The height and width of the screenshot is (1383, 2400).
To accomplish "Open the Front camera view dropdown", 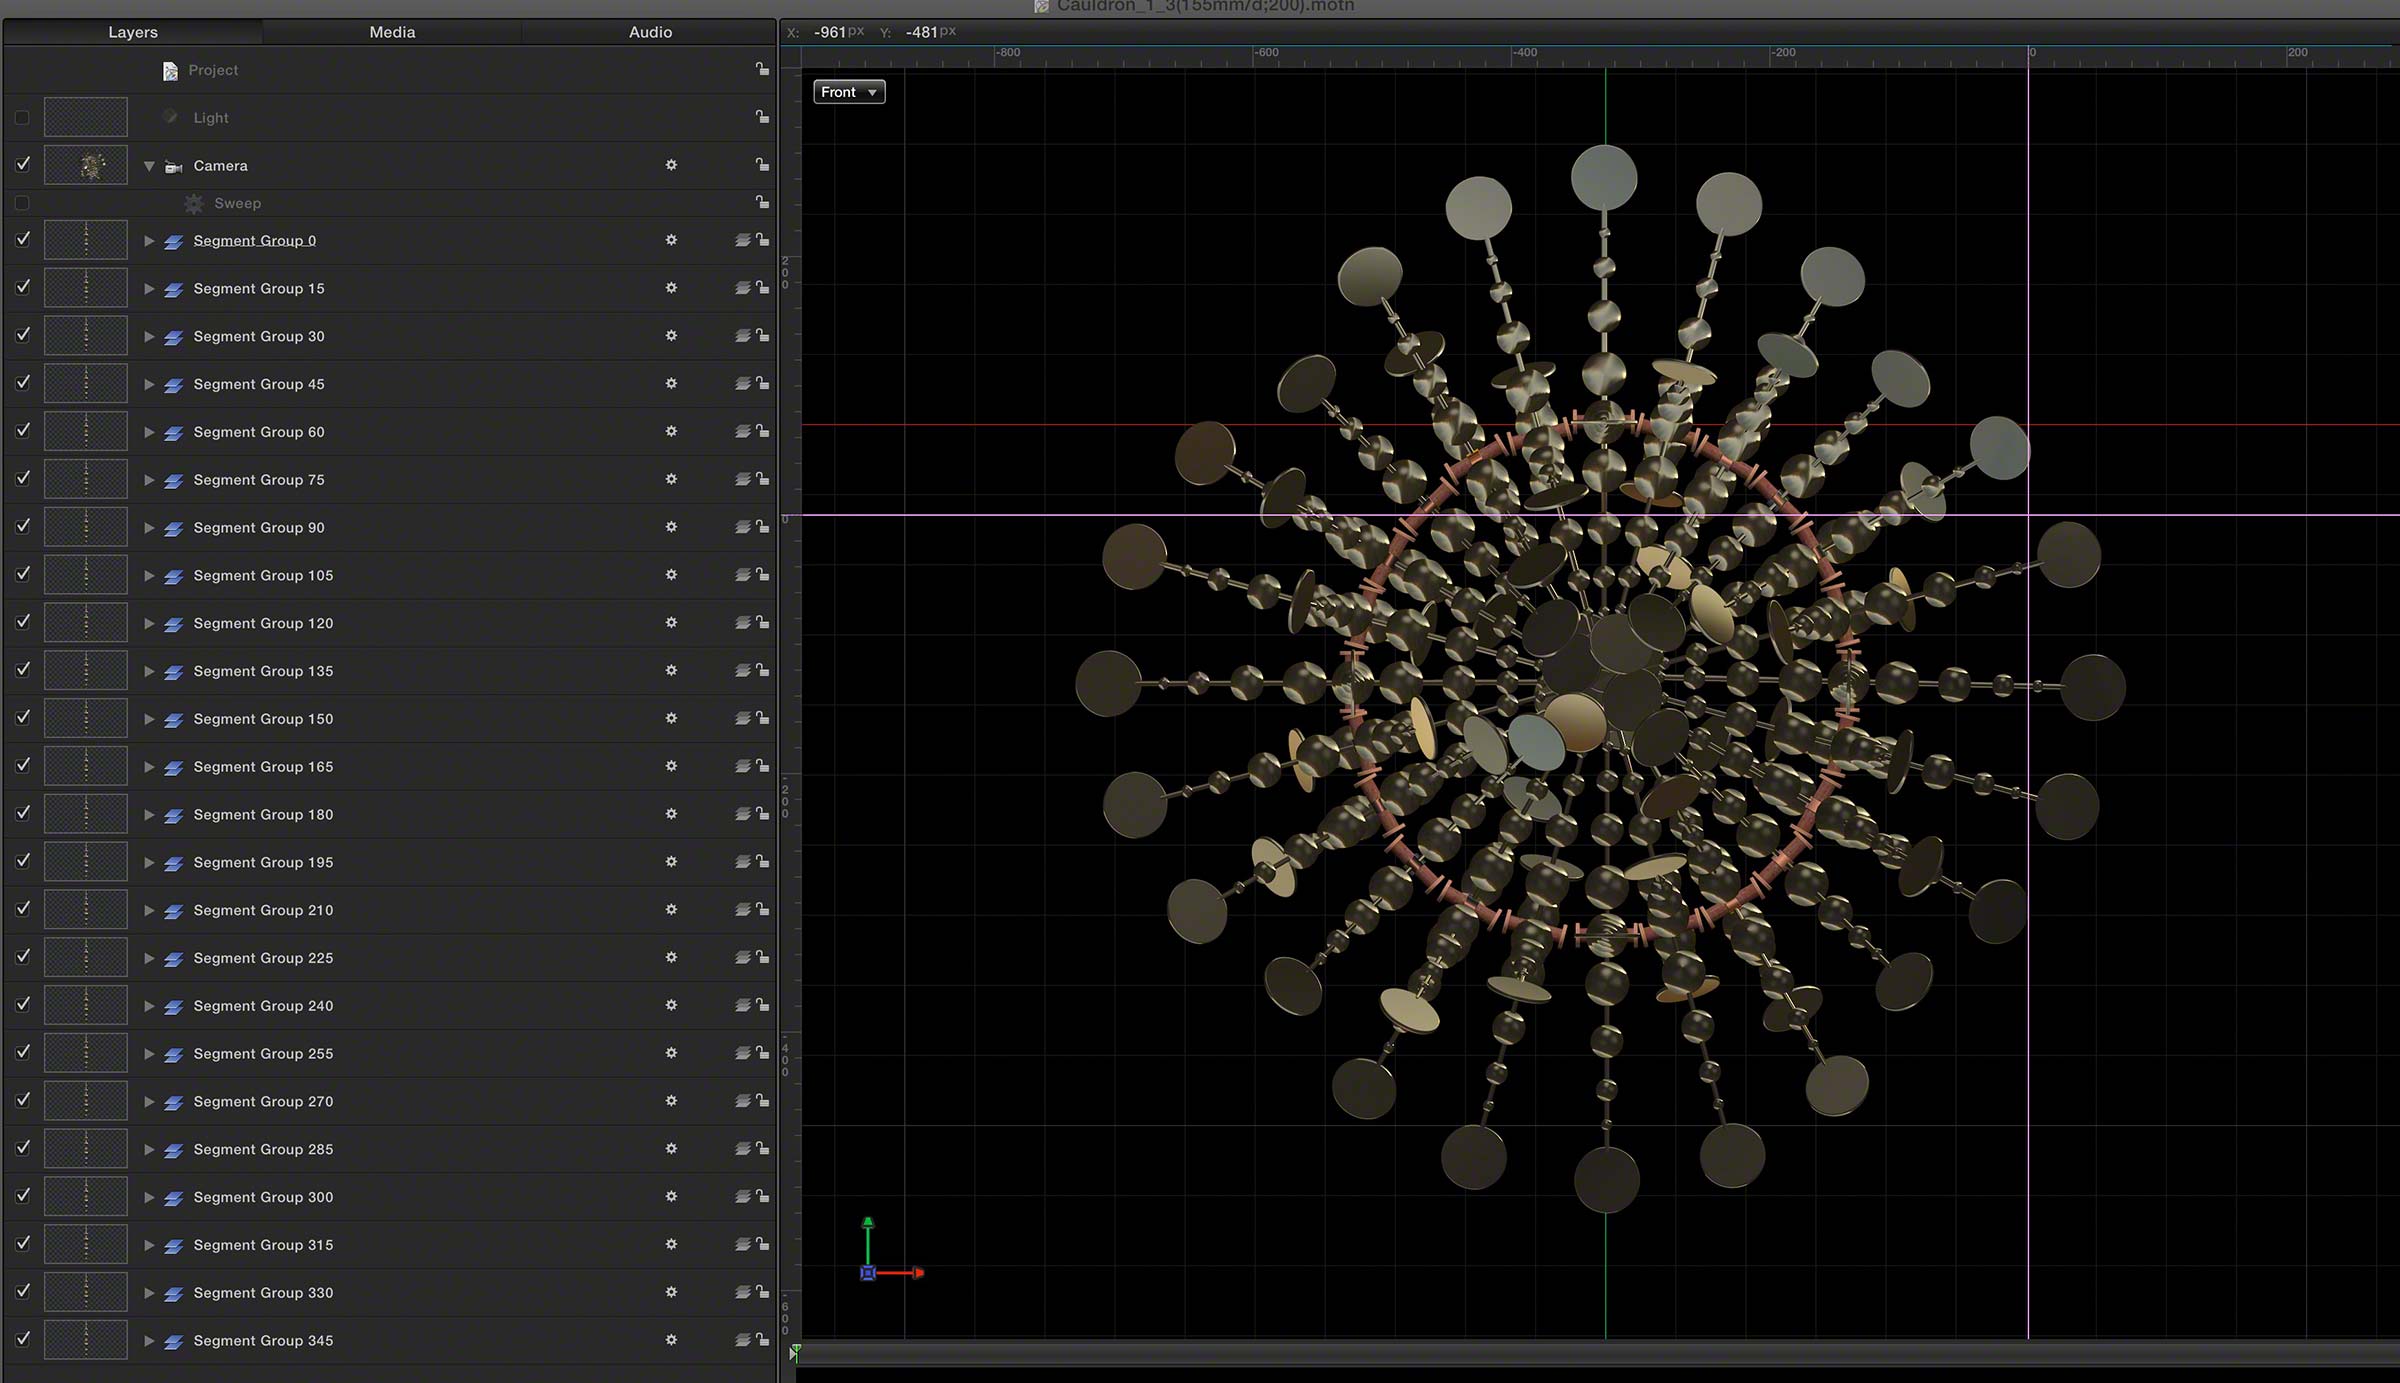I will point(849,92).
